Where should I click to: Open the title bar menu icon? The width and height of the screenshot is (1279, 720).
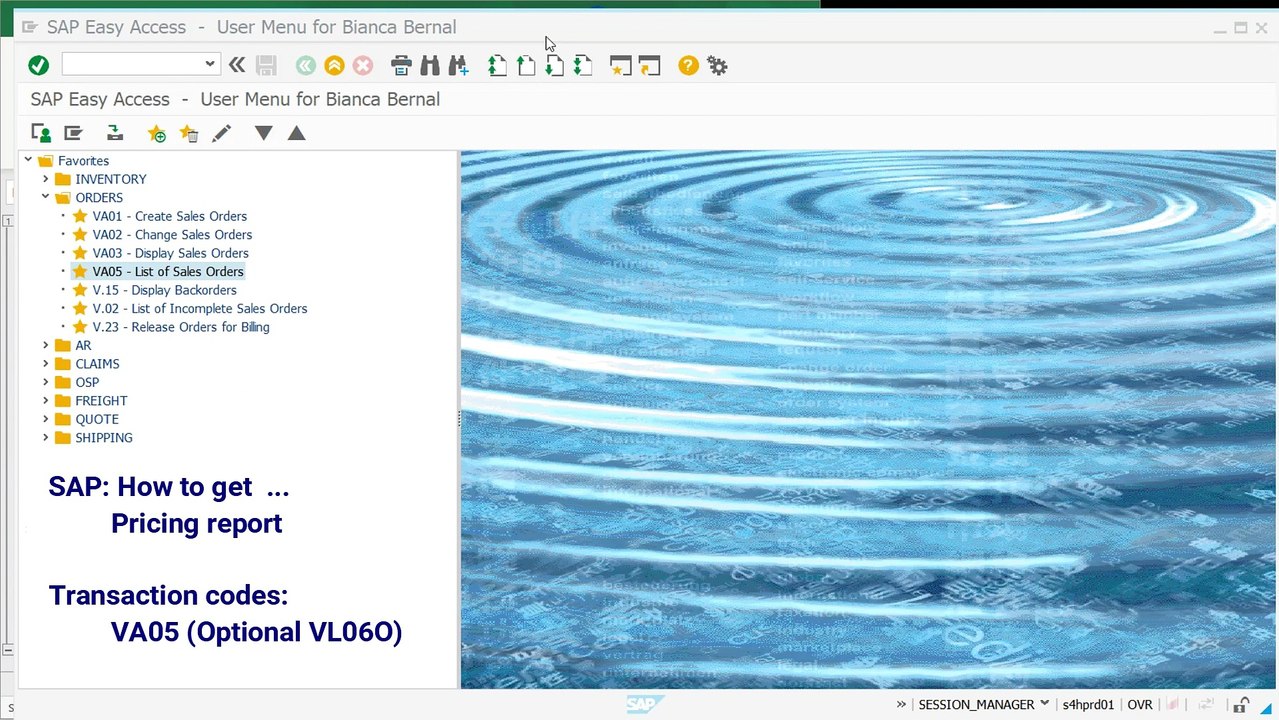29,27
